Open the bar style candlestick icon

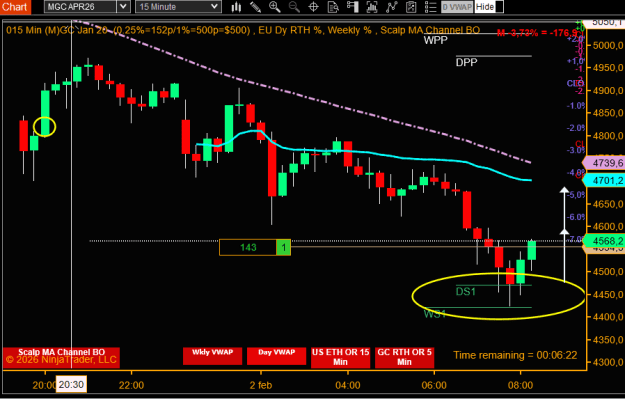click(x=236, y=7)
